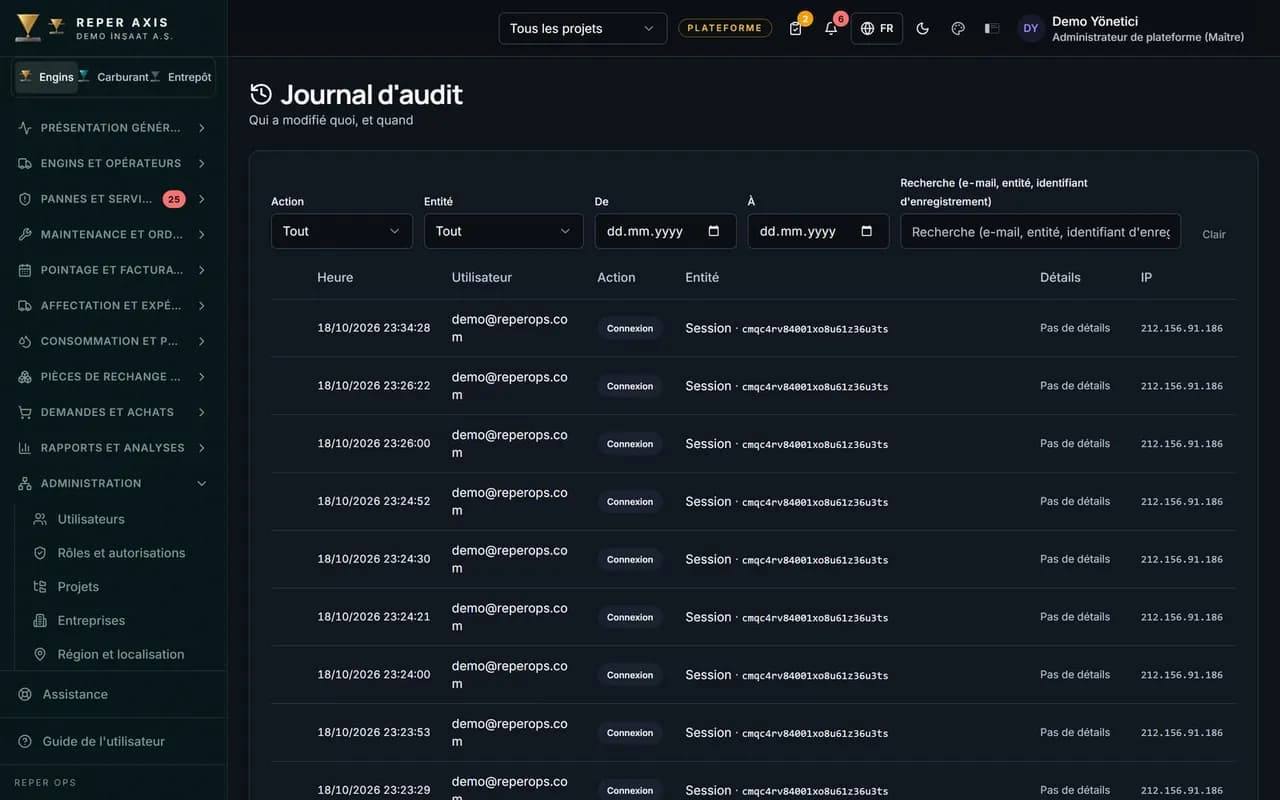Click the Assistance lifebuoy icon
1280x800 pixels.
click(25, 694)
